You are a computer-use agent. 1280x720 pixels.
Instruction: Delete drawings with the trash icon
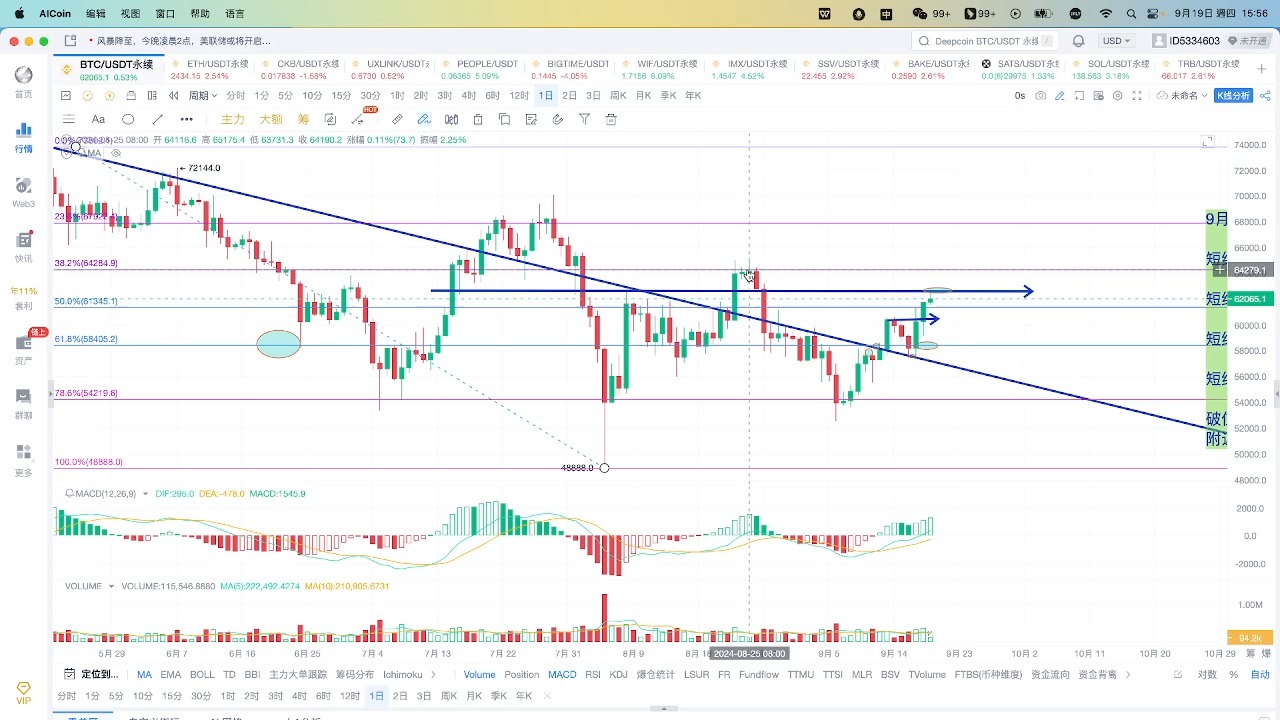pyautogui.click(x=611, y=119)
